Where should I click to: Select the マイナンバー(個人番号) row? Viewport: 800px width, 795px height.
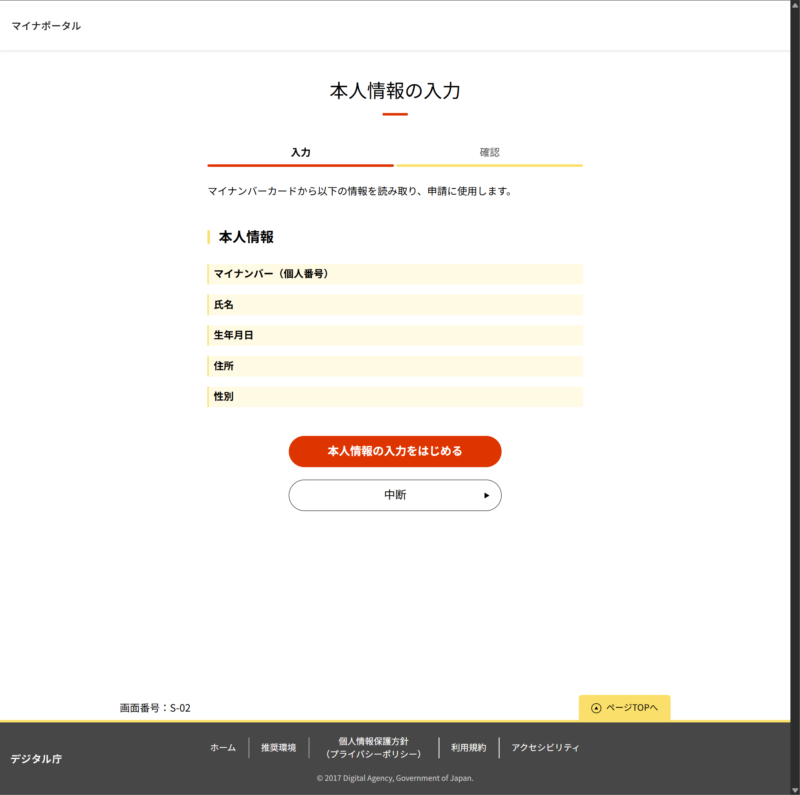point(394,274)
